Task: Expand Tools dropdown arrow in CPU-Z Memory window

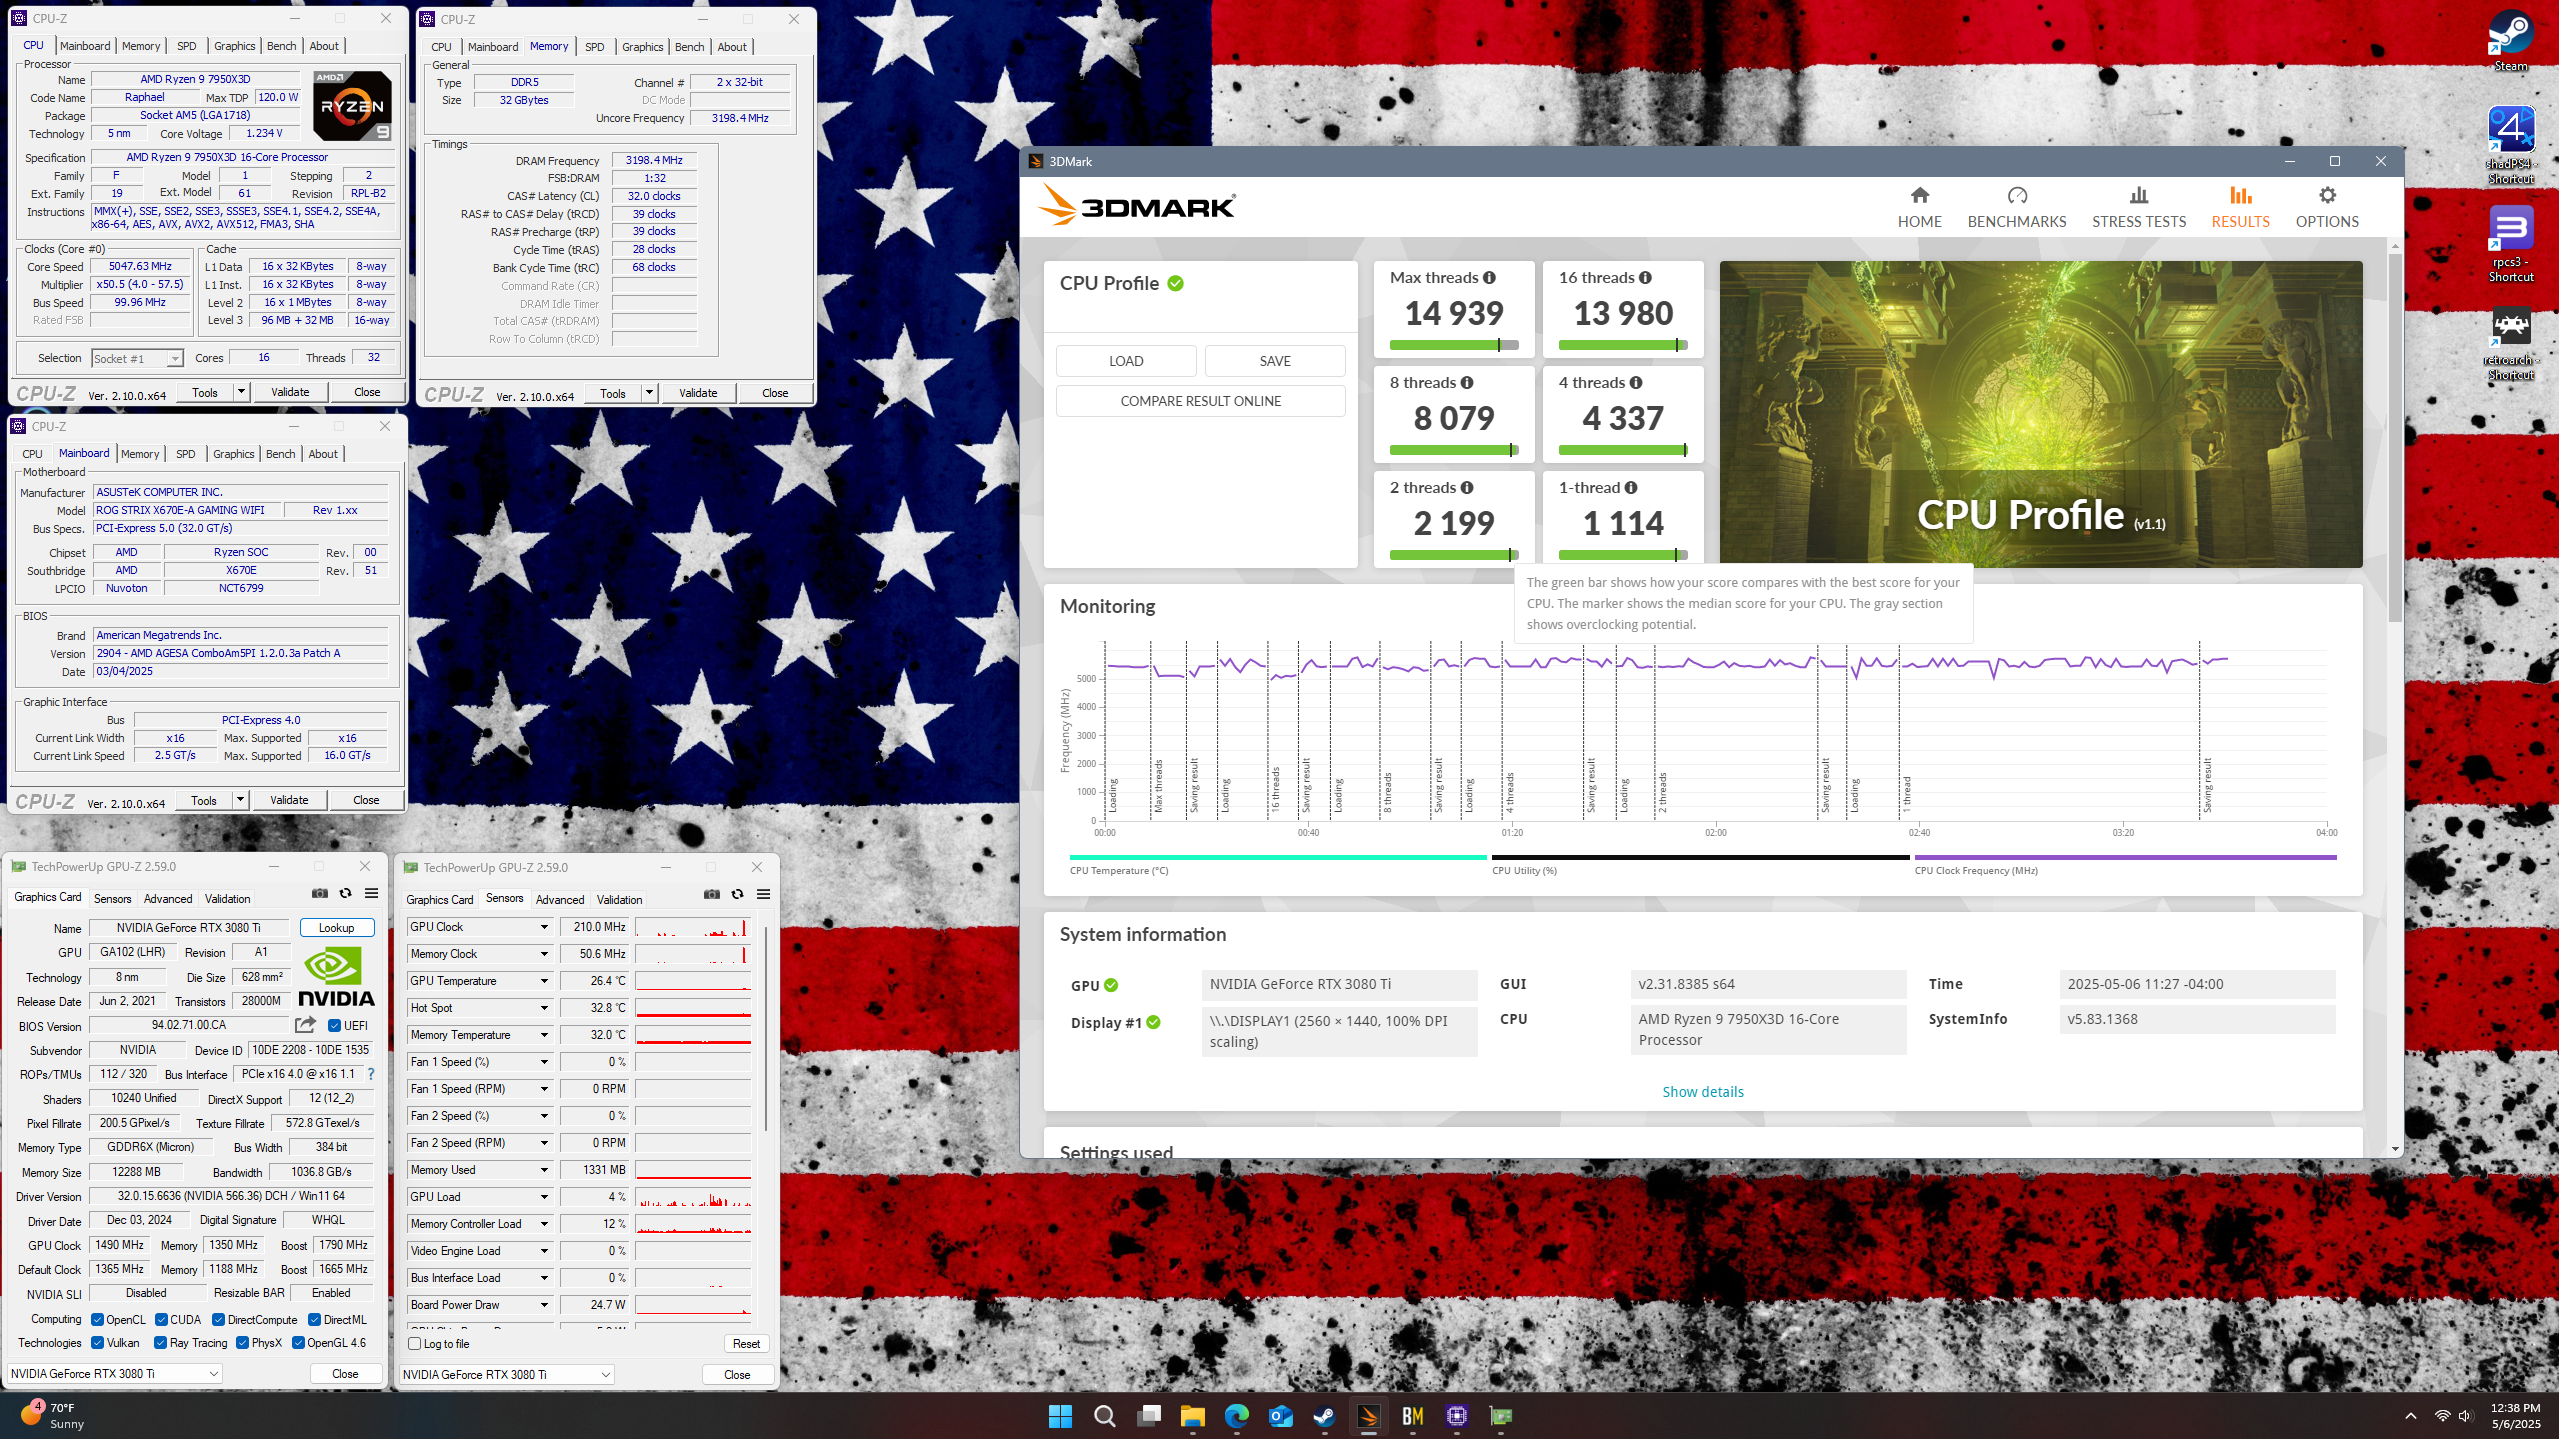Action: tap(649, 393)
